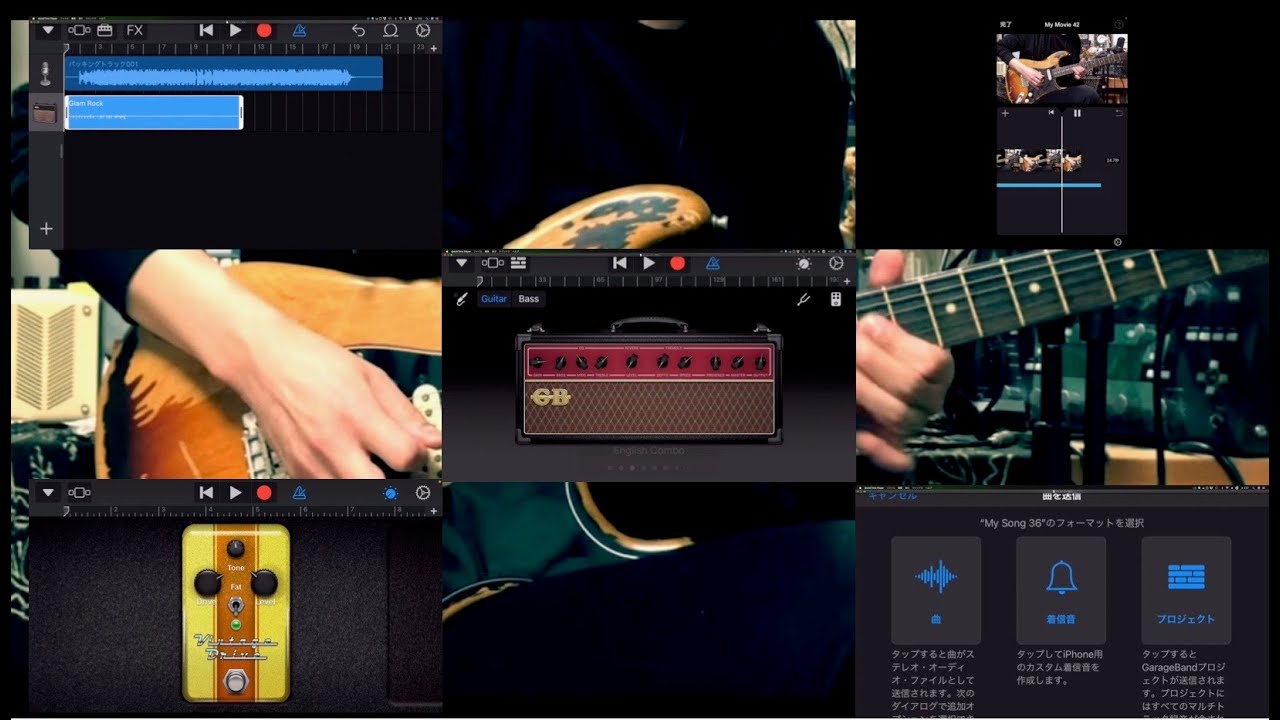Select the backing track audio region
Image resolution: width=1280 pixels, height=720 pixels.
point(223,73)
